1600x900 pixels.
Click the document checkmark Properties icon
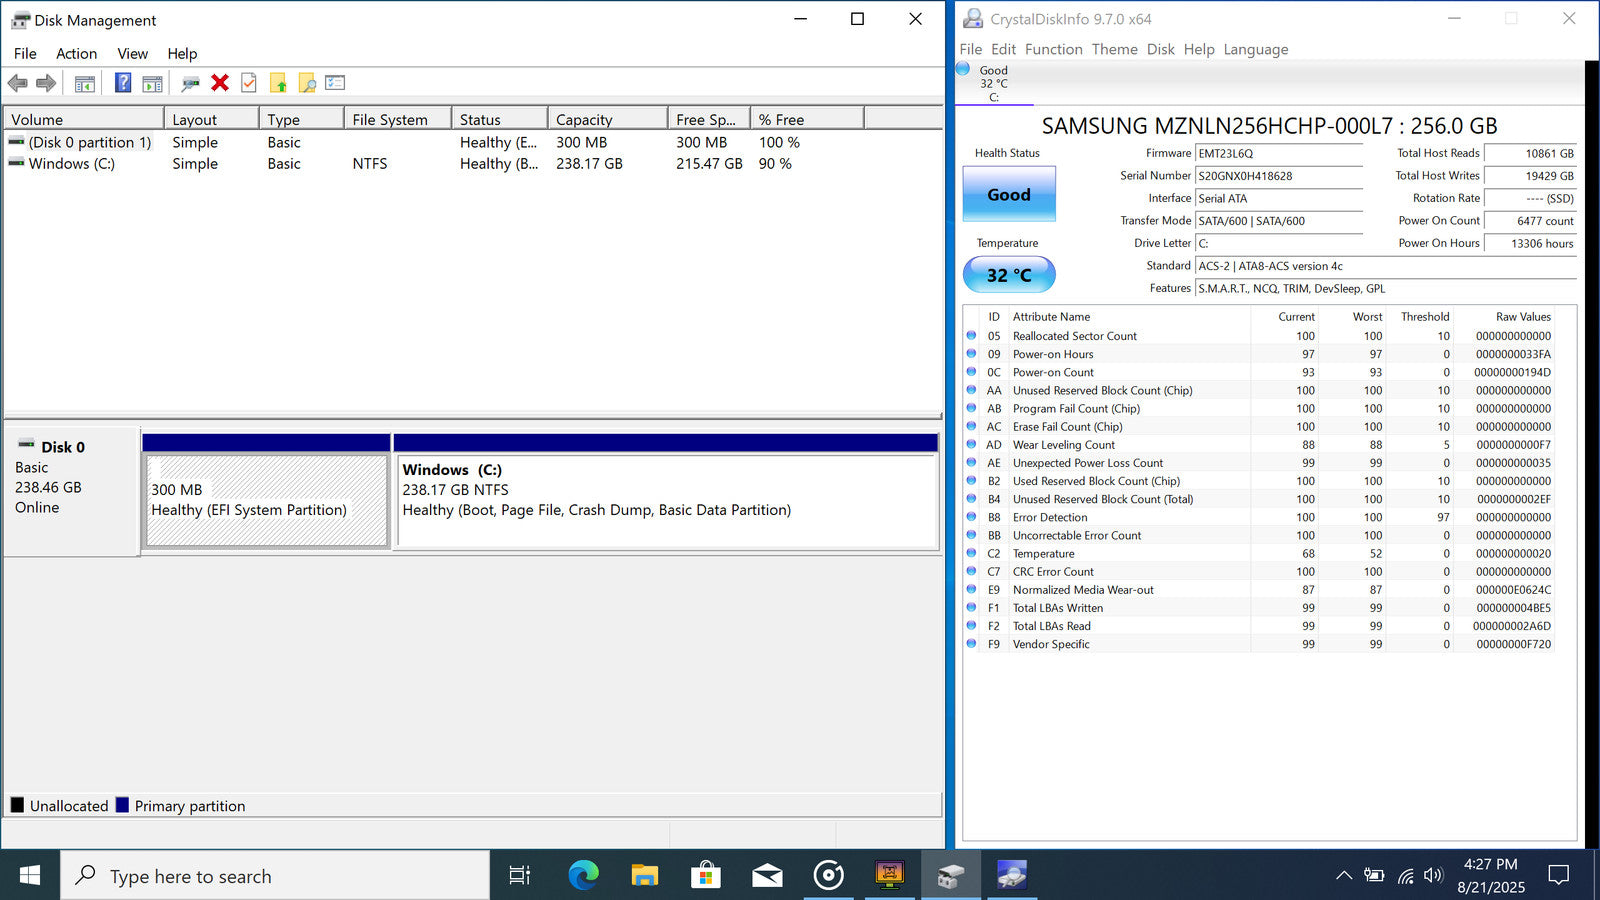249,83
